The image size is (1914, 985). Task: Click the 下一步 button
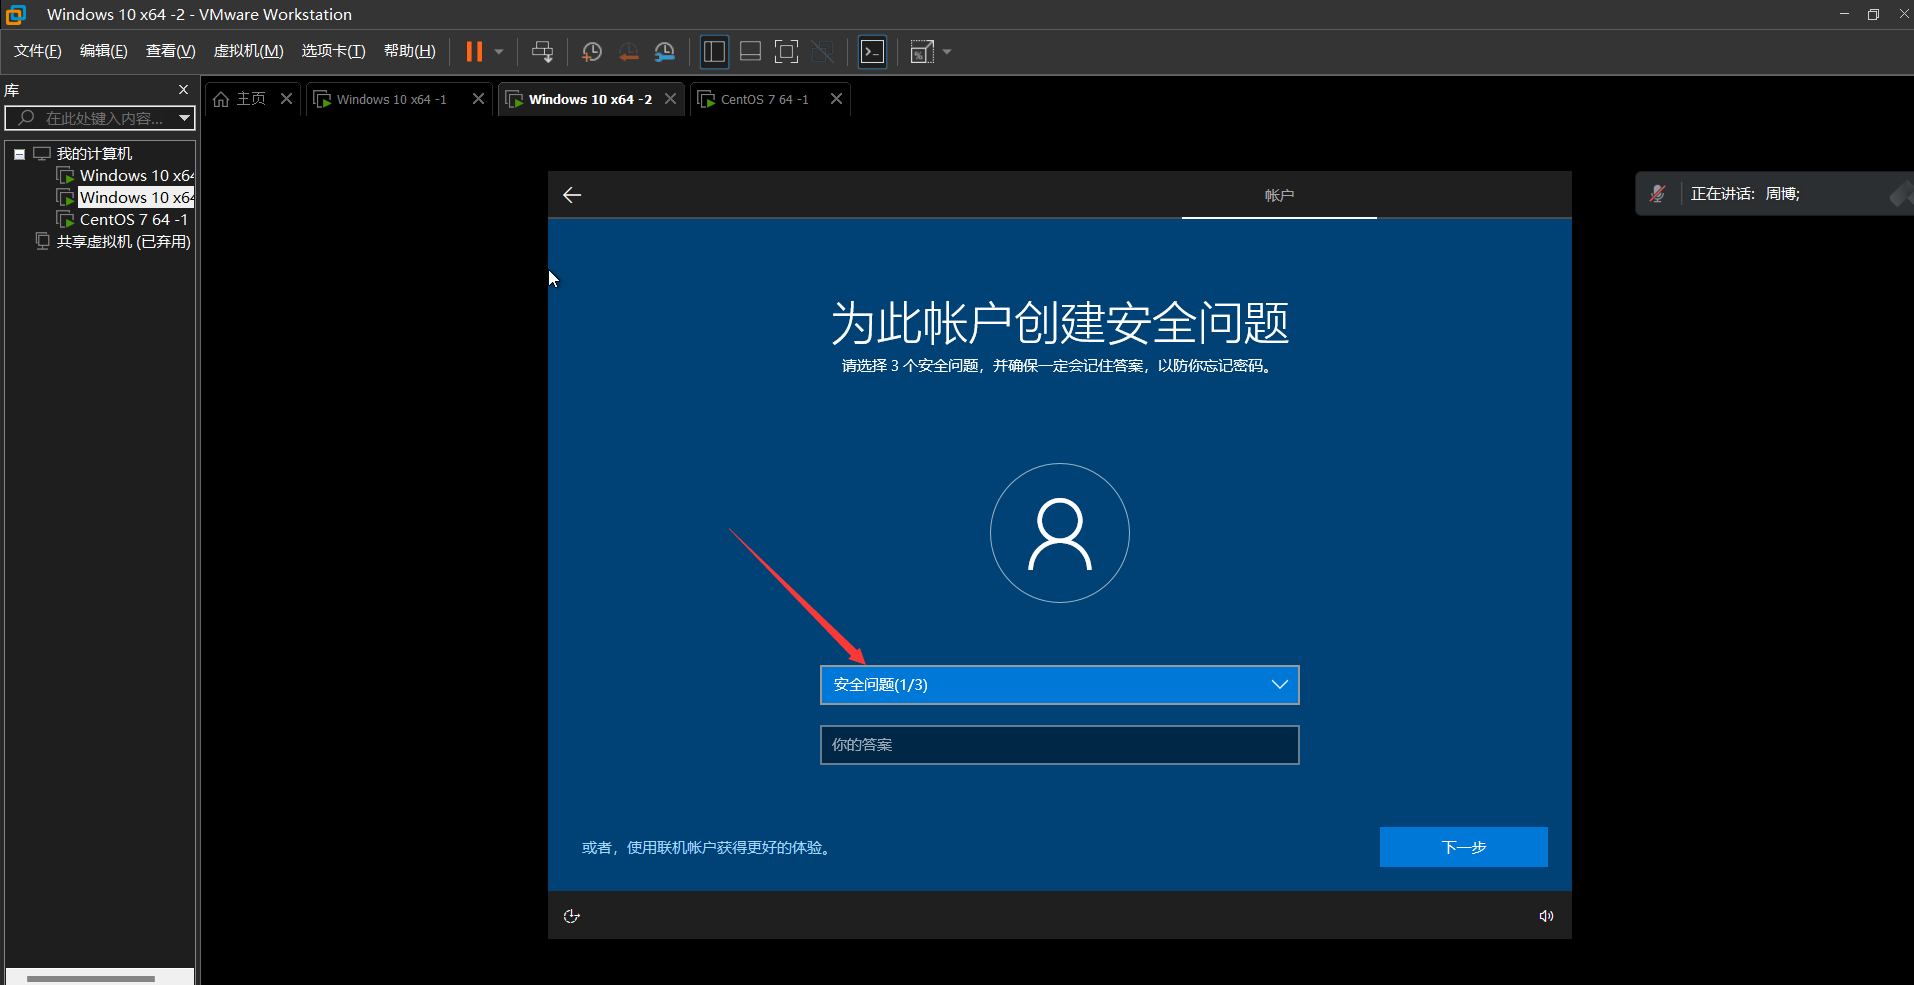1464,847
